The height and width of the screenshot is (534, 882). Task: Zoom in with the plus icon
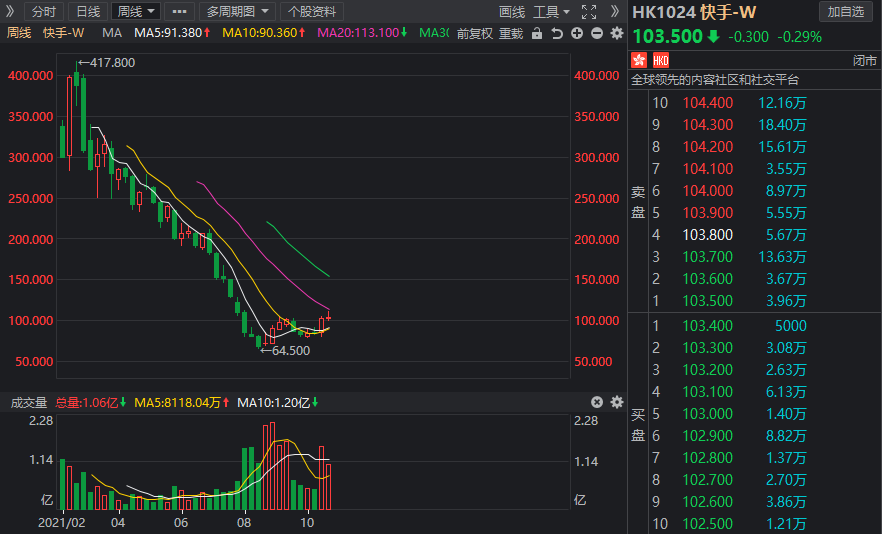577,34
